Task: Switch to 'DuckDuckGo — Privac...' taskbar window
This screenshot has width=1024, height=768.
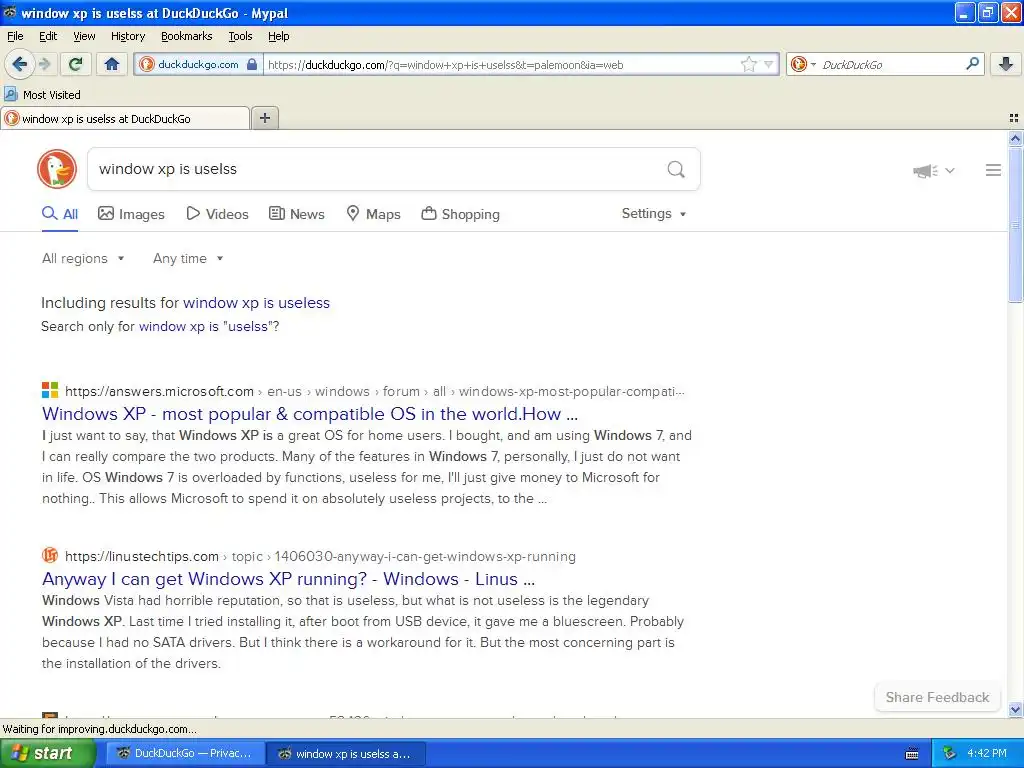Action: pos(185,754)
